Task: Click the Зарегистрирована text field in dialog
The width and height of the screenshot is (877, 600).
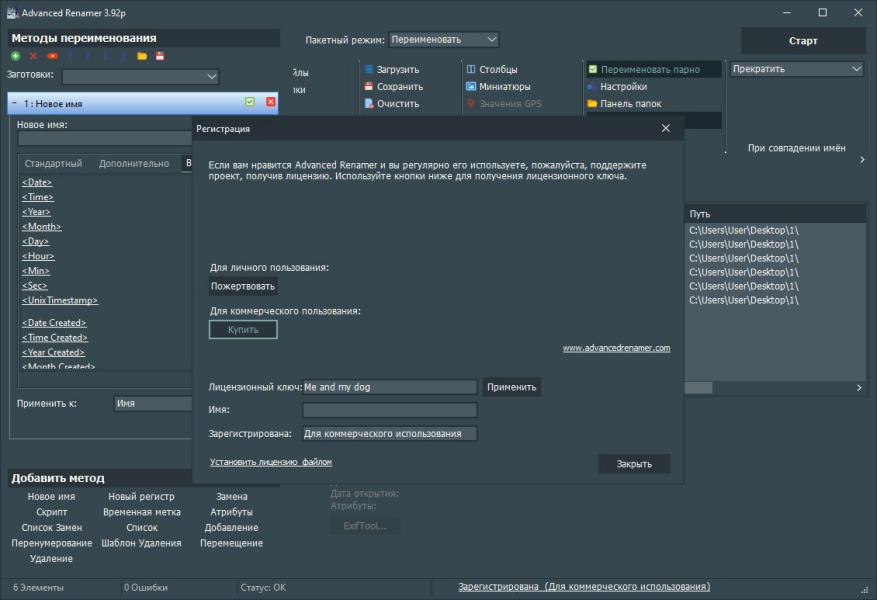Action: pos(390,433)
